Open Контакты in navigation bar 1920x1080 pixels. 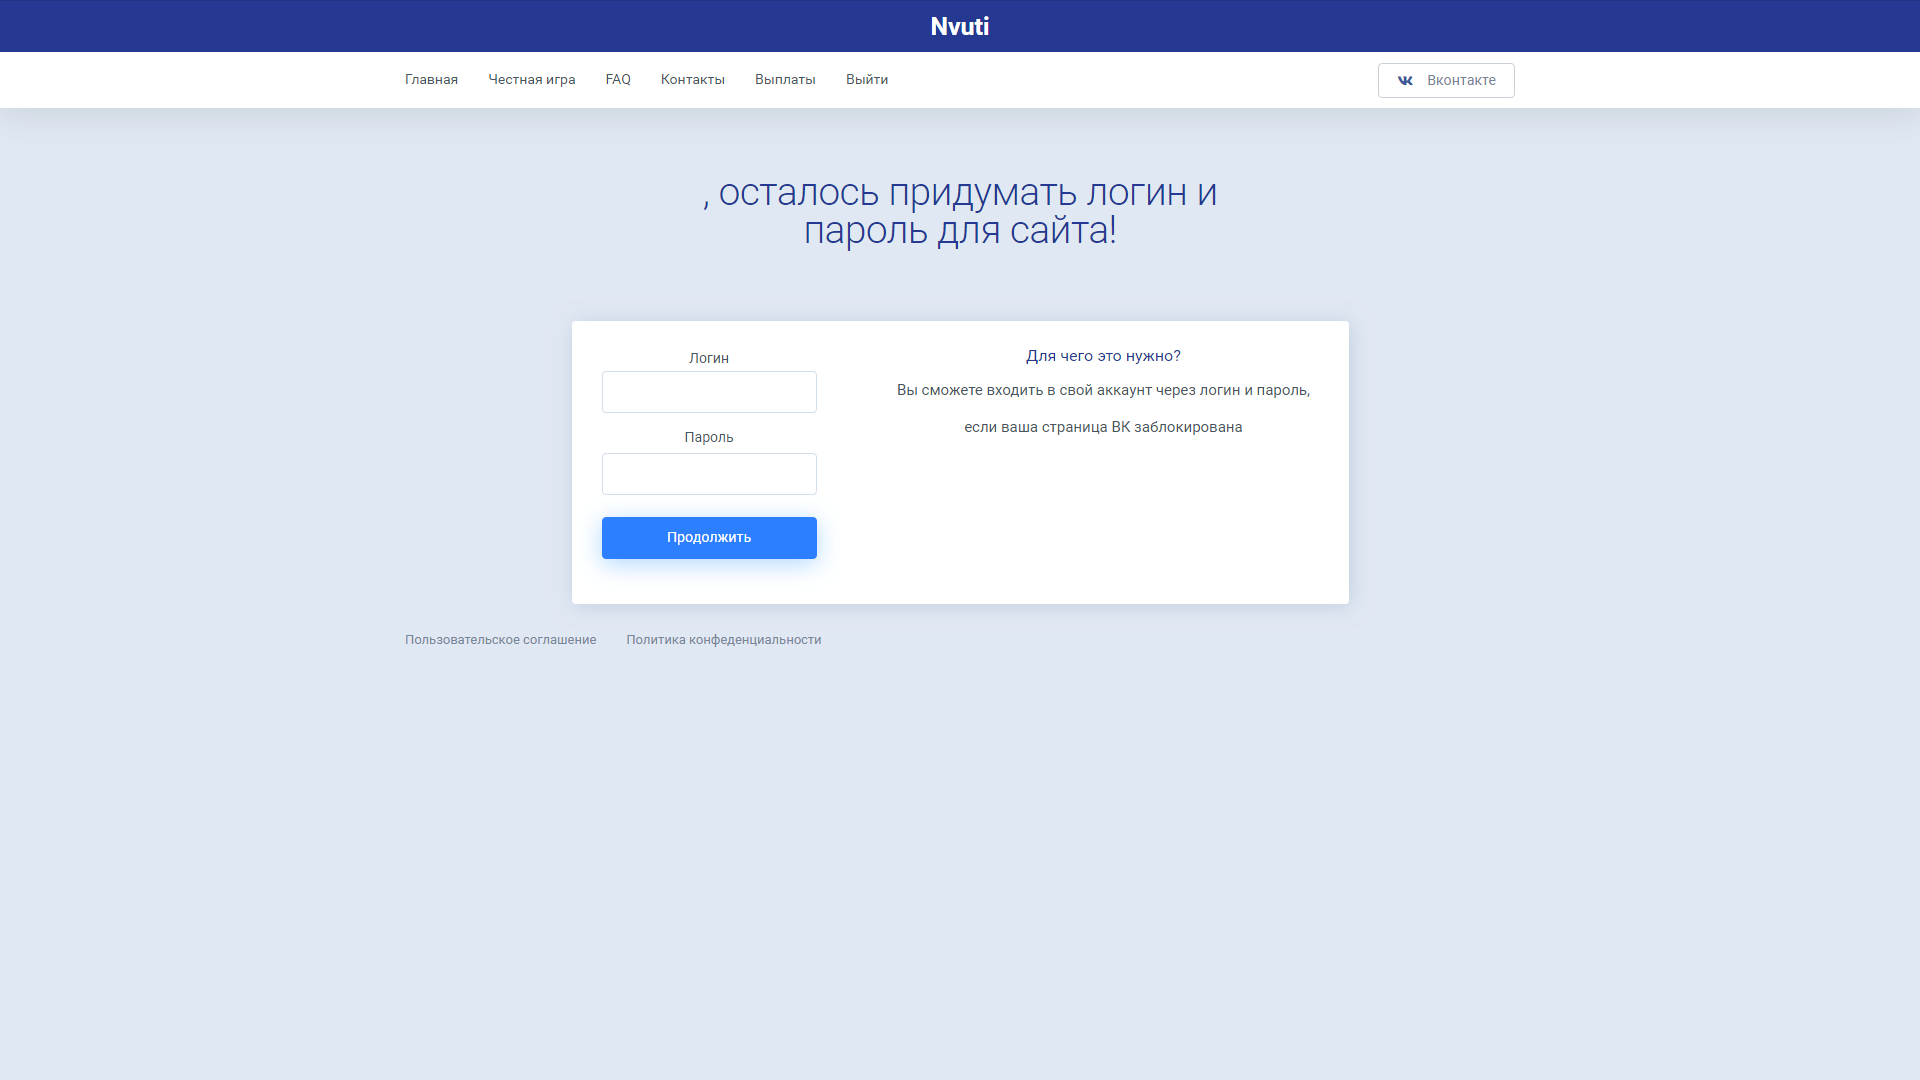click(x=692, y=80)
